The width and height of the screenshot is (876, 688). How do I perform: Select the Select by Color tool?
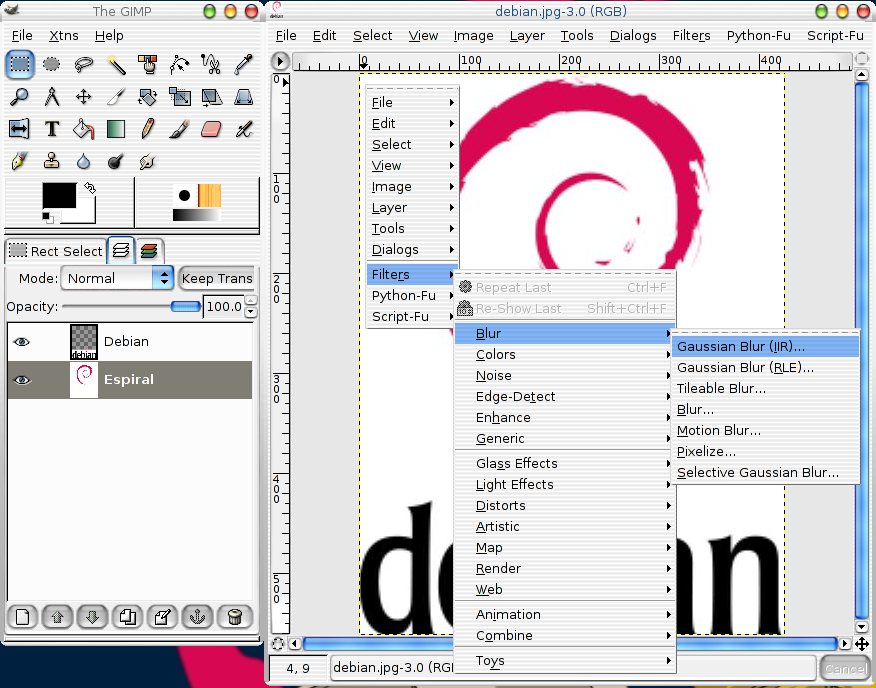coord(147,64)
